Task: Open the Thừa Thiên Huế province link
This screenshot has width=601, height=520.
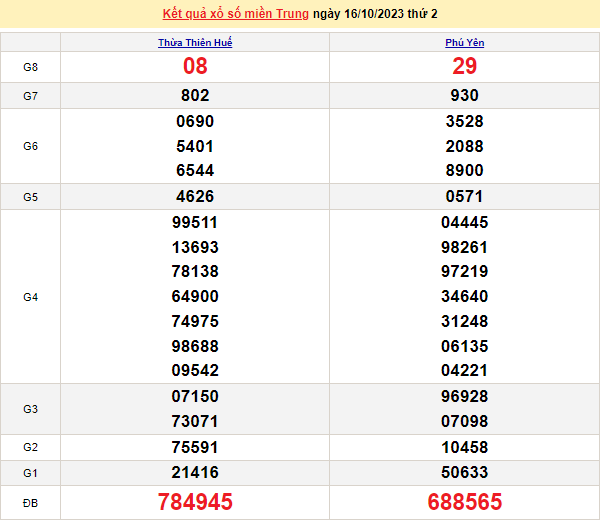Action: point(195,43)
